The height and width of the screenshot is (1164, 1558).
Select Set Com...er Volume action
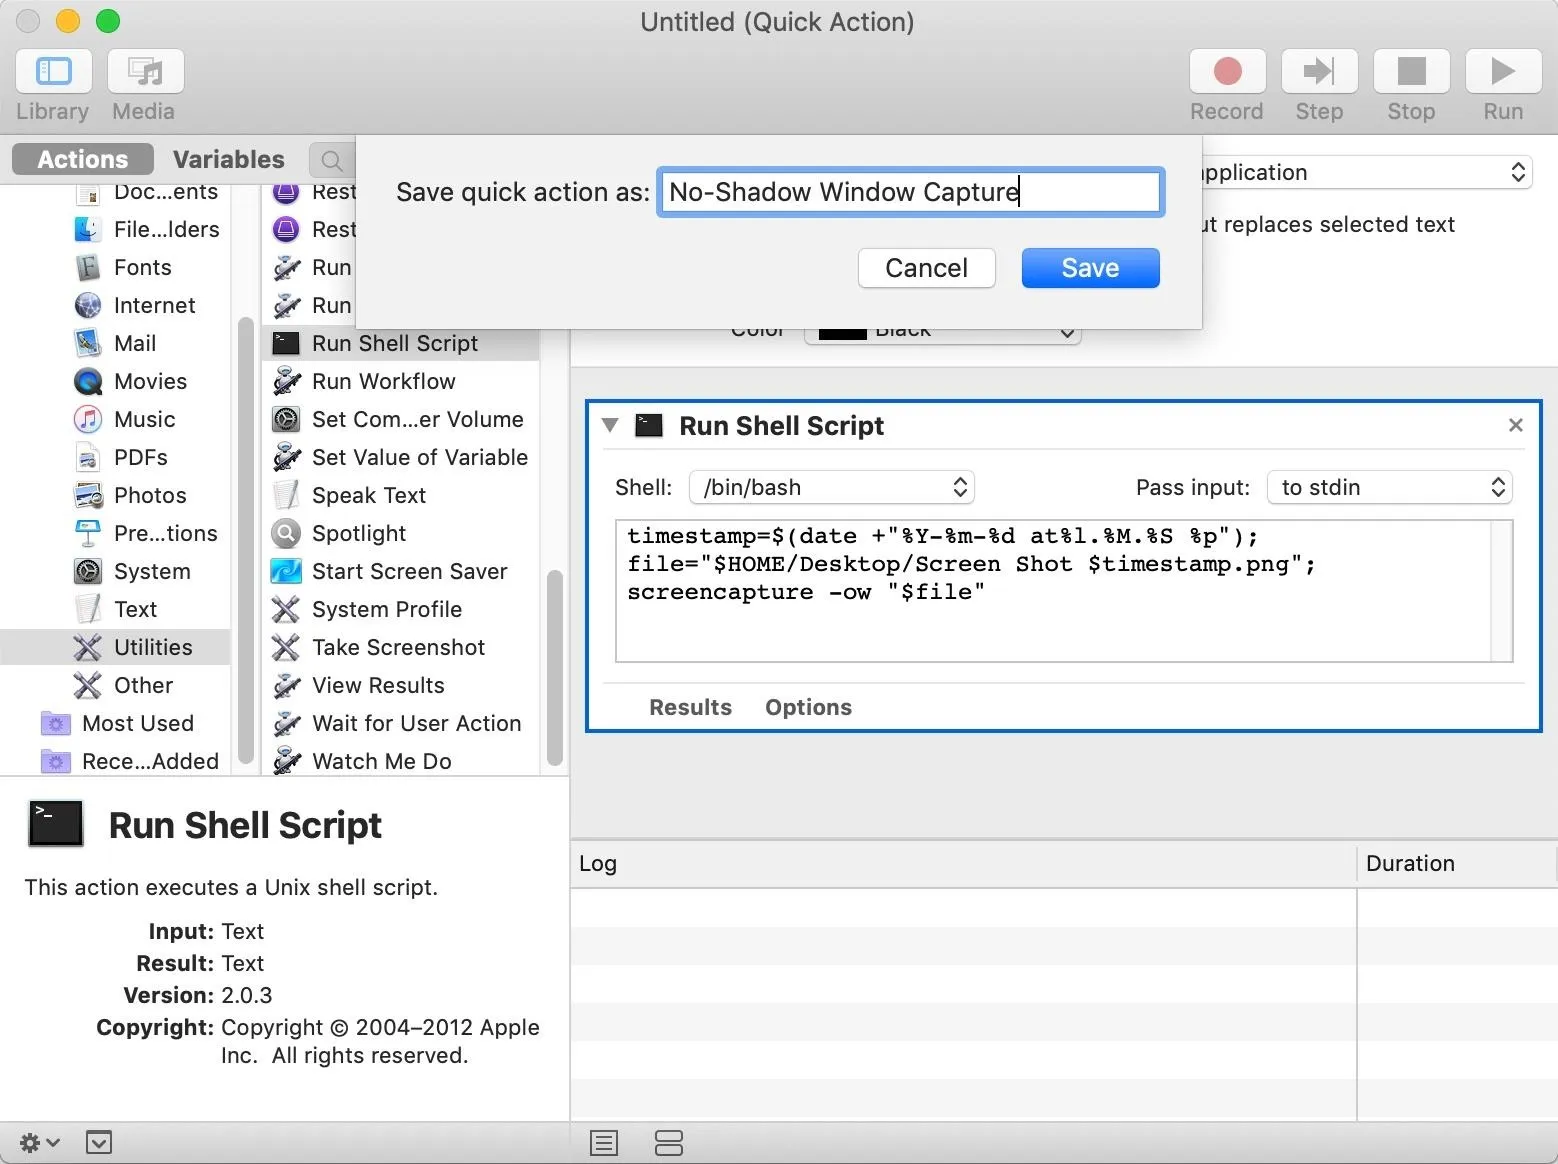400,419
